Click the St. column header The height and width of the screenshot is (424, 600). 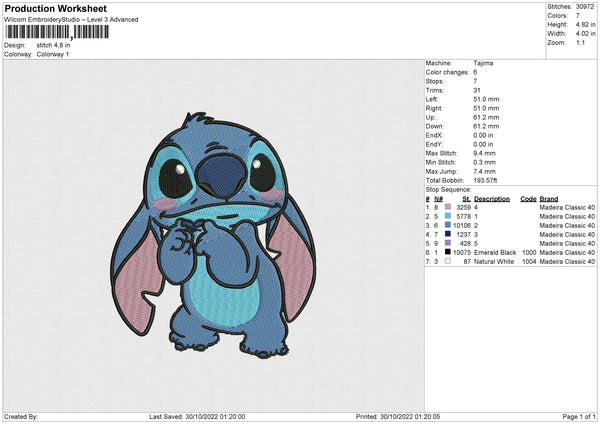[466, 198]
